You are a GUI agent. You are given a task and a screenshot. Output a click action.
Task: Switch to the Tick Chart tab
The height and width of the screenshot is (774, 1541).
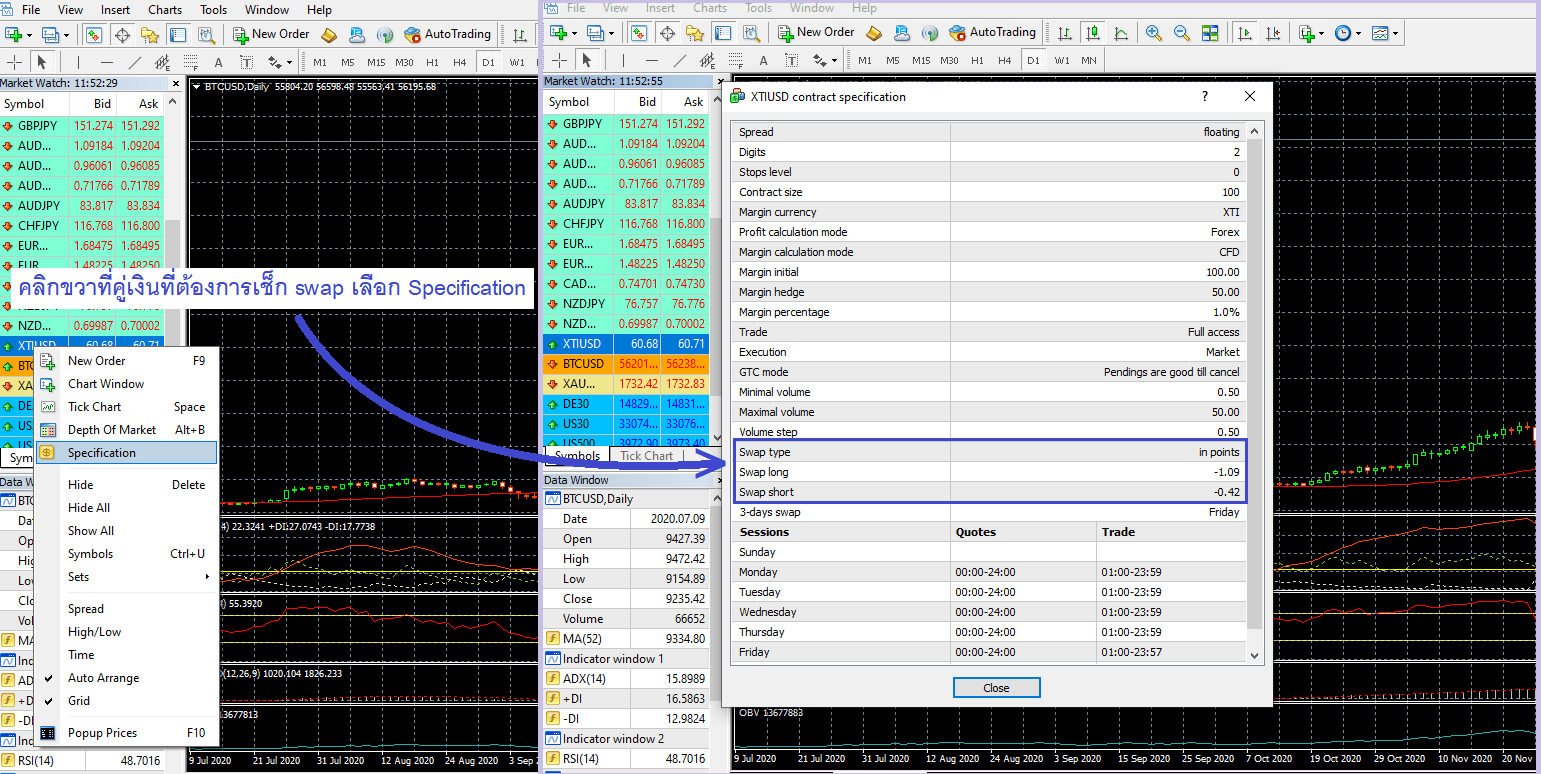point(646,456)
